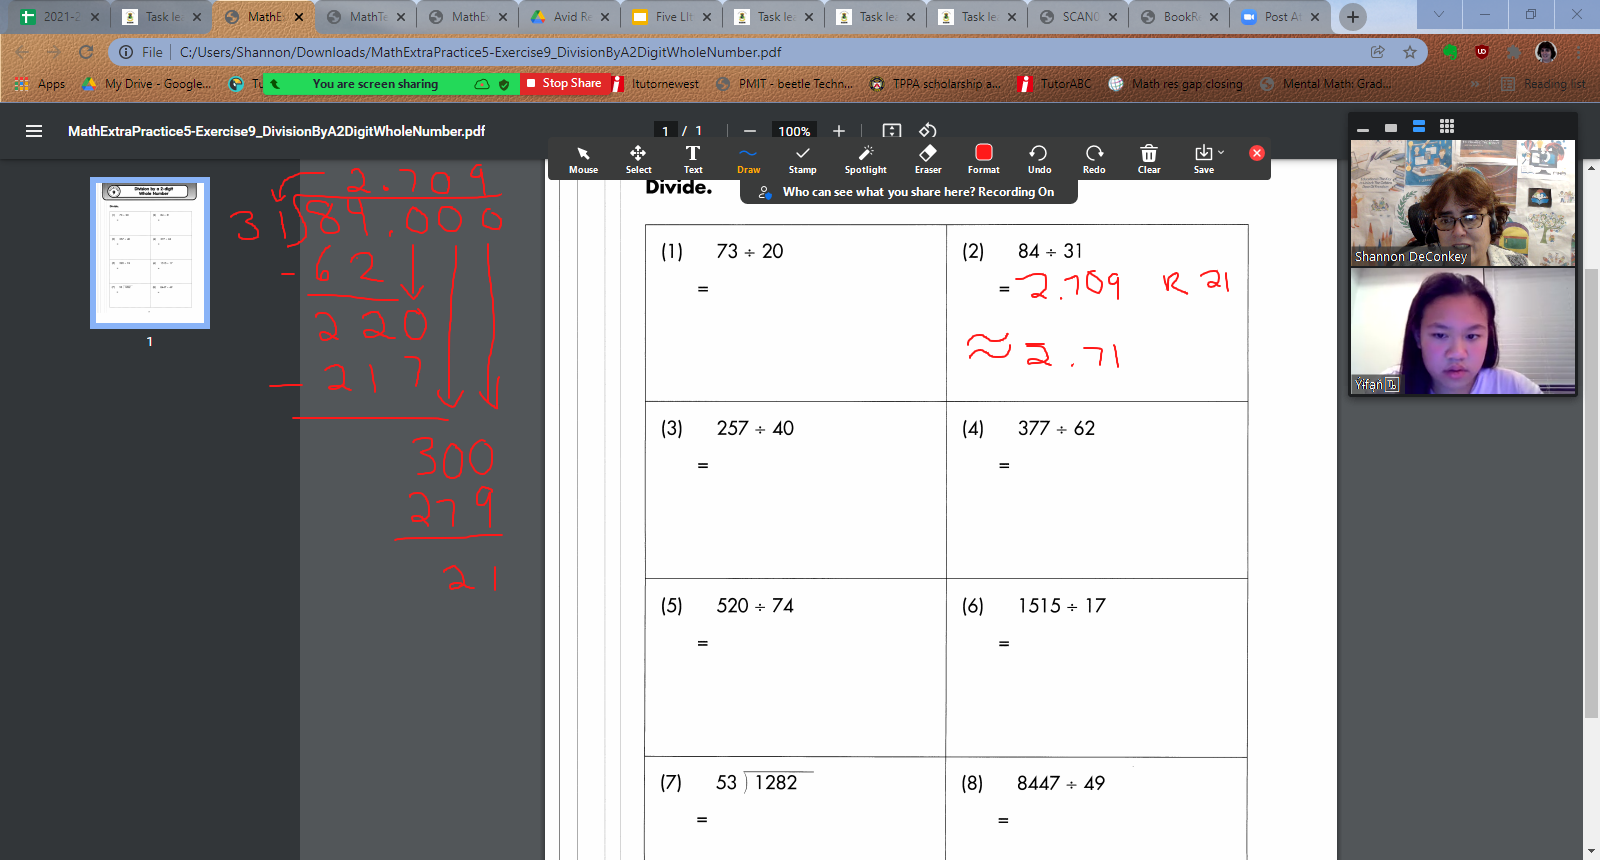Click the scroll down arrow of page
Screen dimensions: 1600x860
coord(1591,851)
